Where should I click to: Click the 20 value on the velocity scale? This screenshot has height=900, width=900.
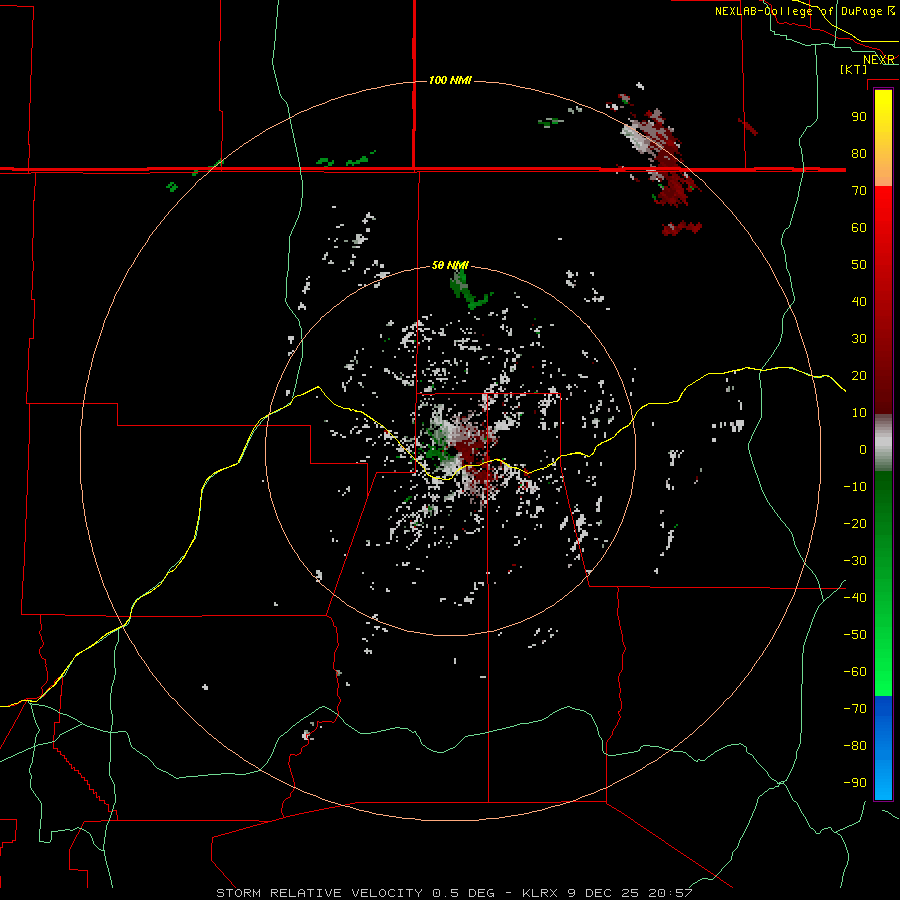point(859,375)
